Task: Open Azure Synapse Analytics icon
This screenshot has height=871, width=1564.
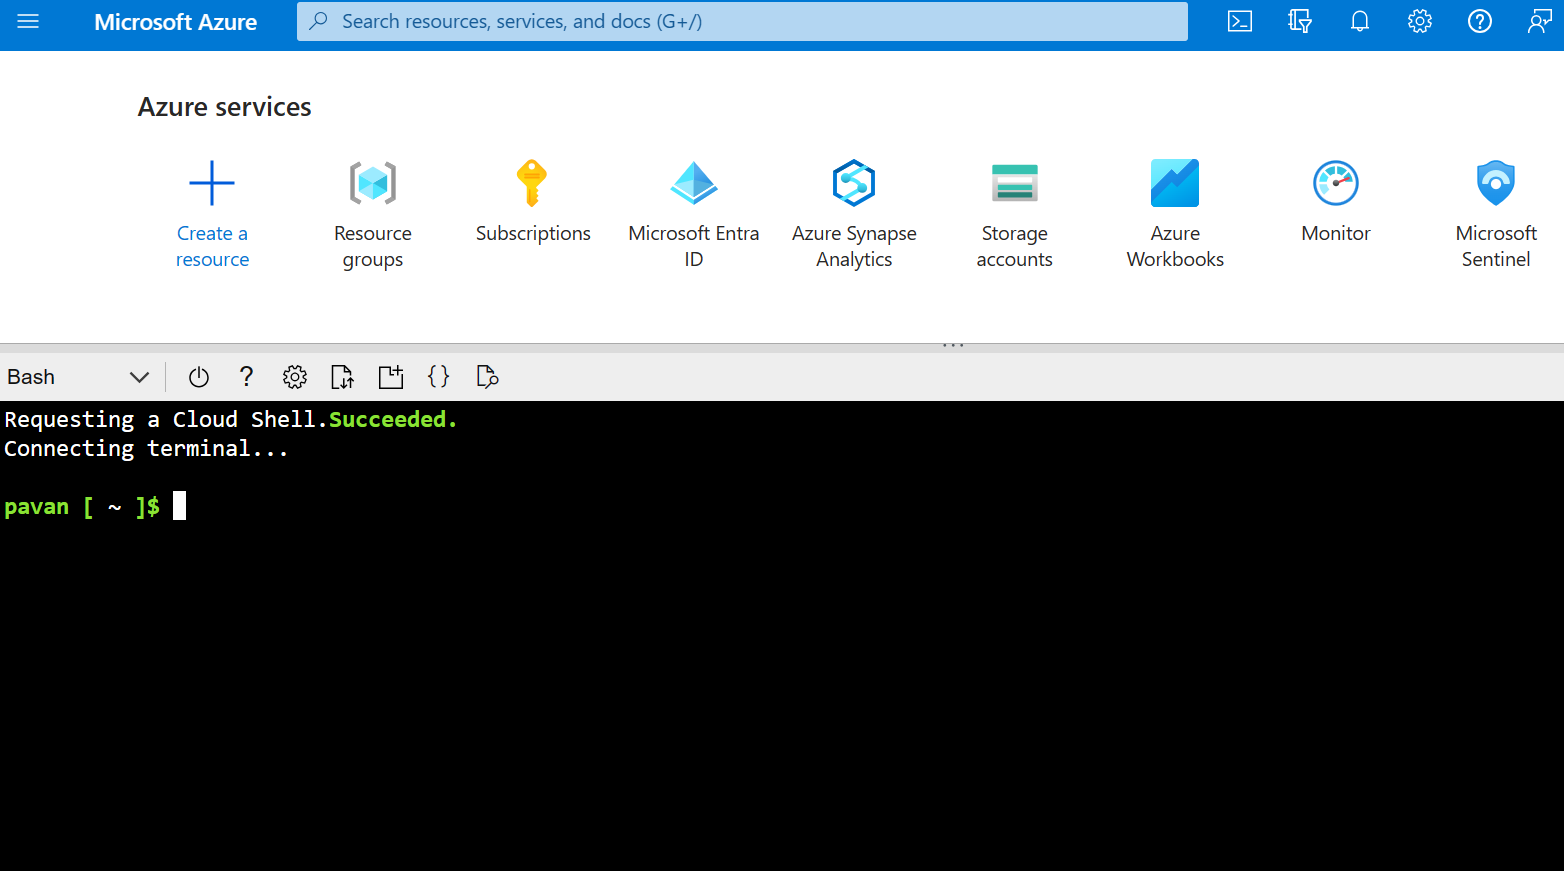Action: pos(854,183)
